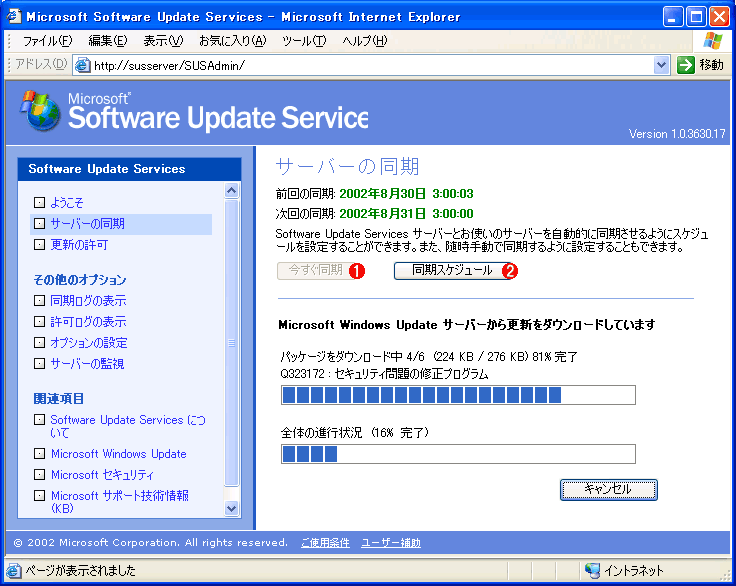The width and height of the screenshot is (736, 586).
Task: Click the サーバーの同期 page heading
Action: click(x=347, y=166)
